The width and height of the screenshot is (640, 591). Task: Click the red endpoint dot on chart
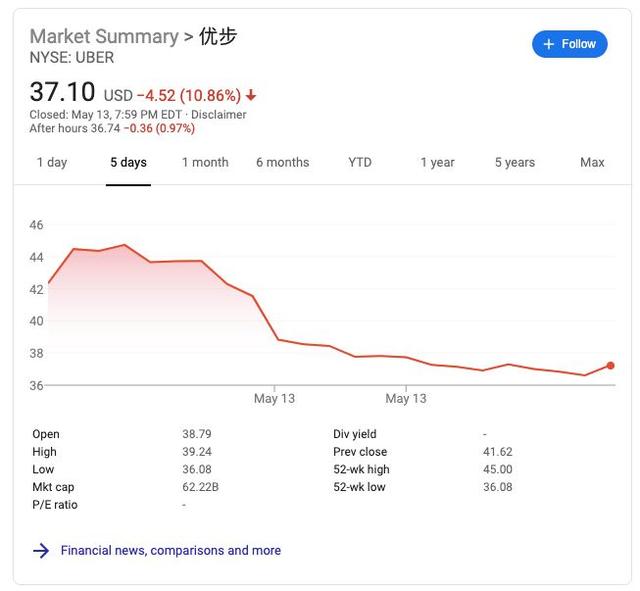click(610, 366)
